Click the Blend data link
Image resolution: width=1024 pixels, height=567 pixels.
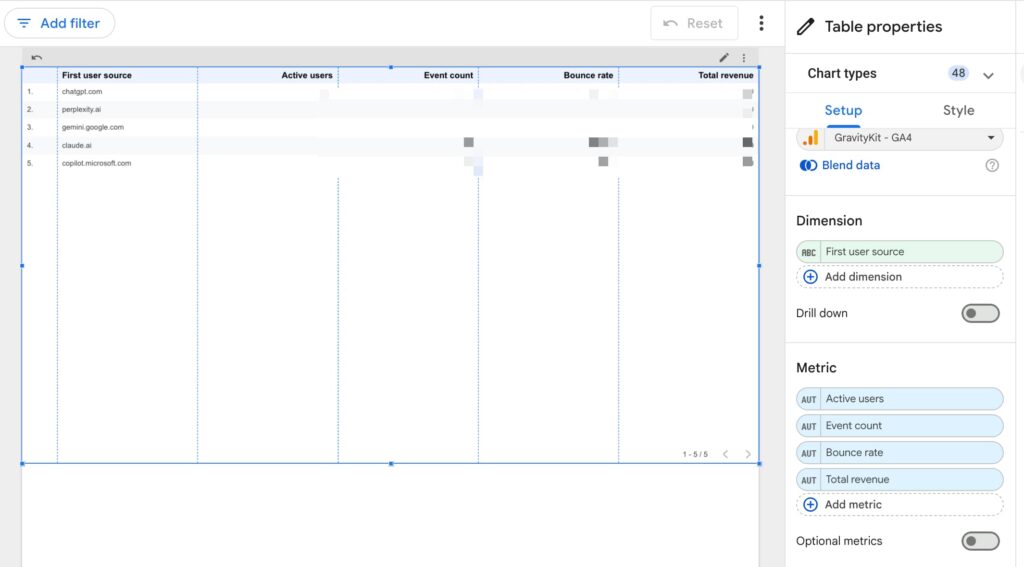(x=850, y=165)
